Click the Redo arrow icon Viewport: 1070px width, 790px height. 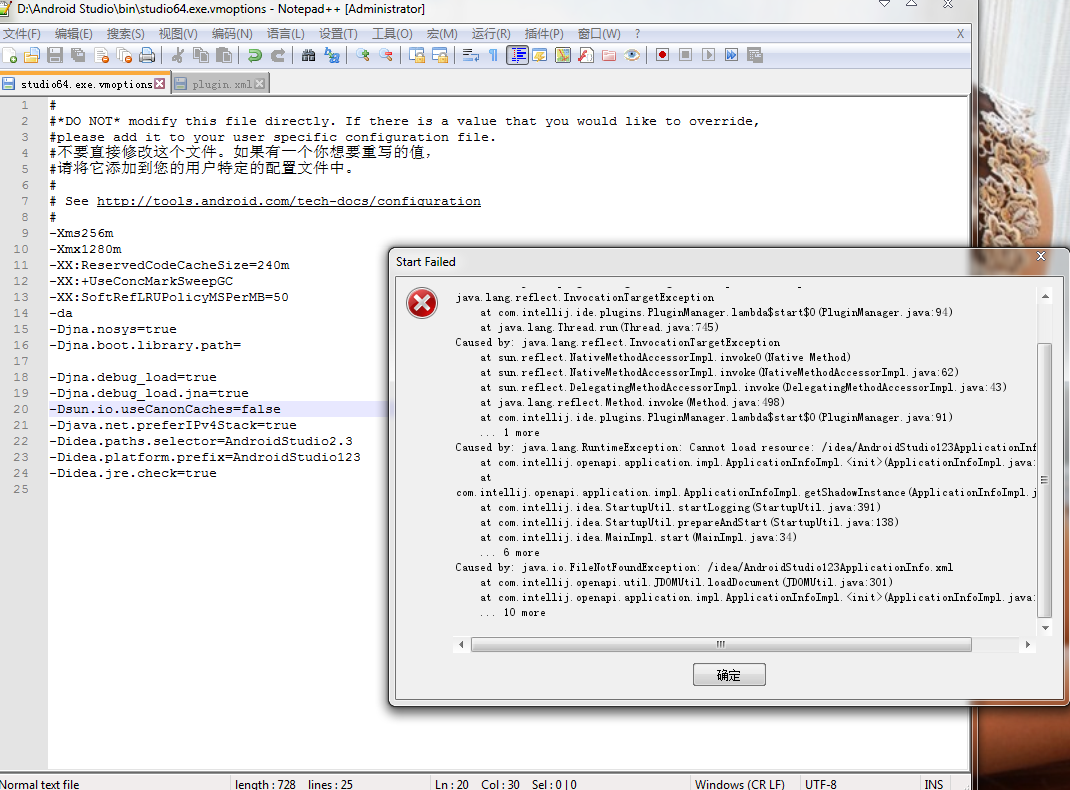tap(278, 55)
